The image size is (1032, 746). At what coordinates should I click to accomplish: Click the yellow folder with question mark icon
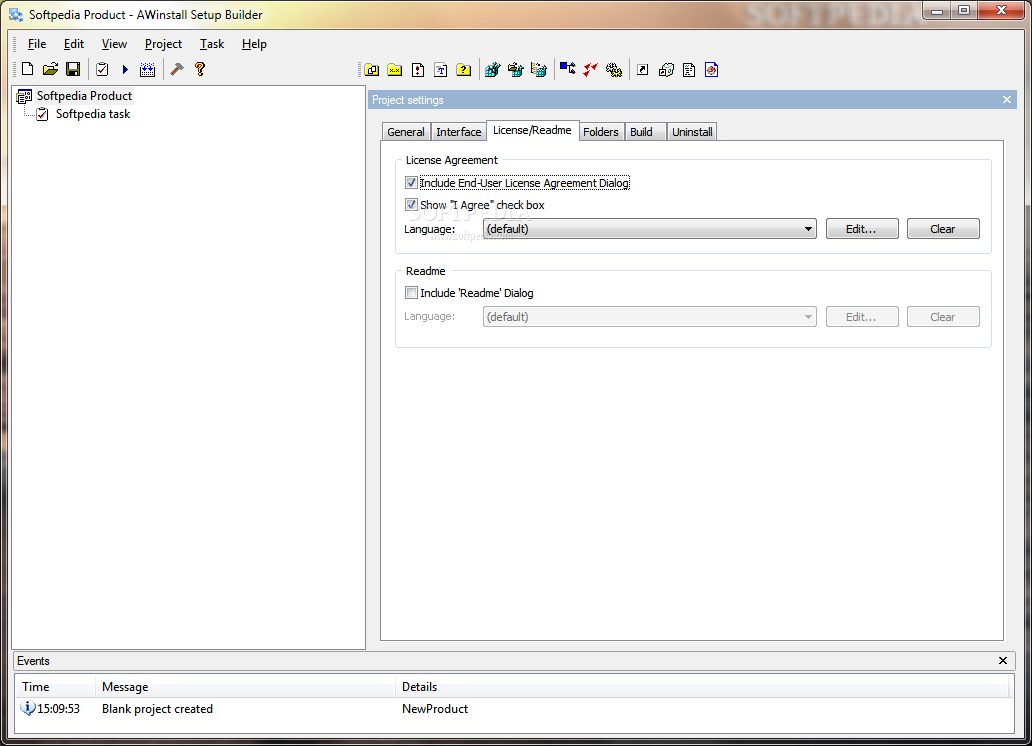click(x=464, y=70)
